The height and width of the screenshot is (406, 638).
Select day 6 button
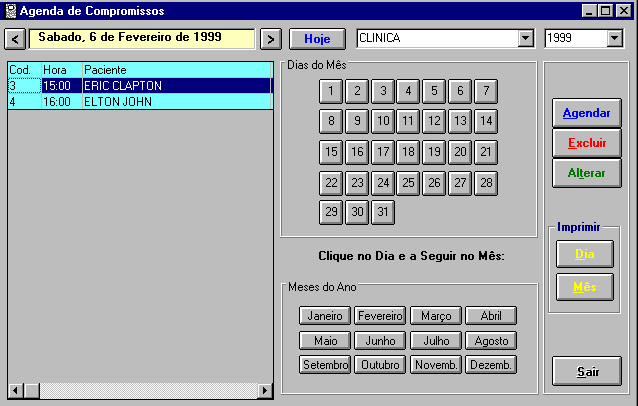460,91
